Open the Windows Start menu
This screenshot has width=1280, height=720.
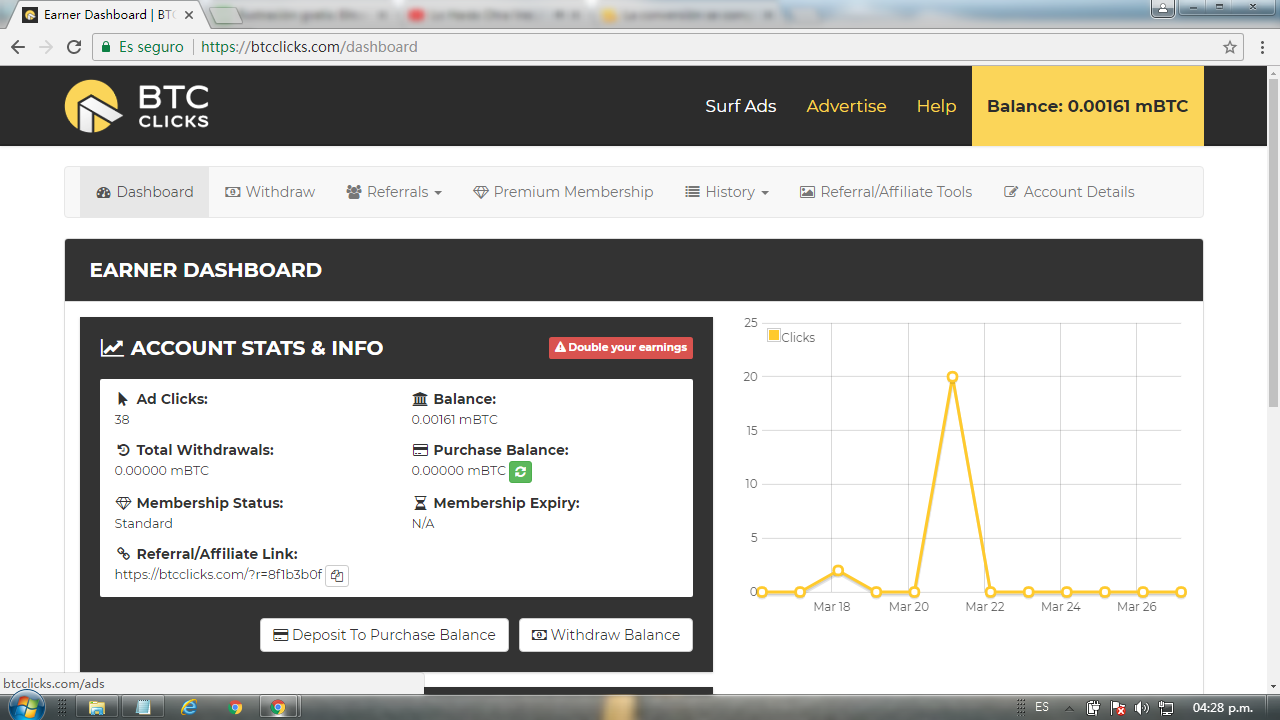coord(27,707)
